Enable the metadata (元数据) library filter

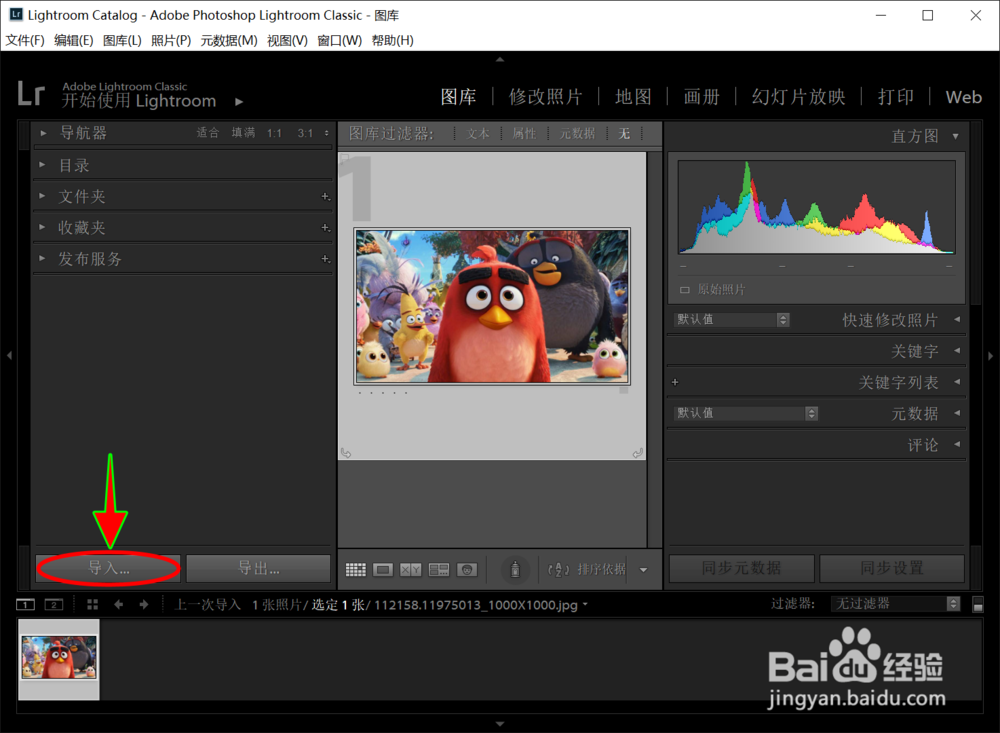(577, 133)
